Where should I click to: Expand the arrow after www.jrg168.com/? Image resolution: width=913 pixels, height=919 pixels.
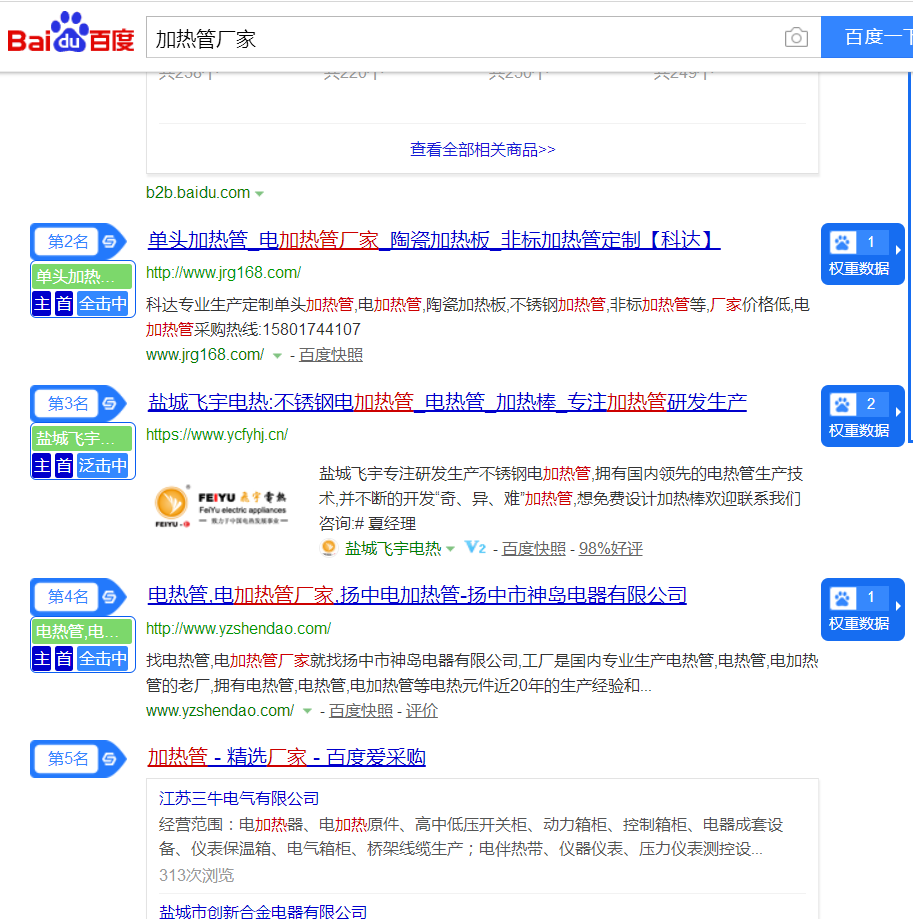277,356
